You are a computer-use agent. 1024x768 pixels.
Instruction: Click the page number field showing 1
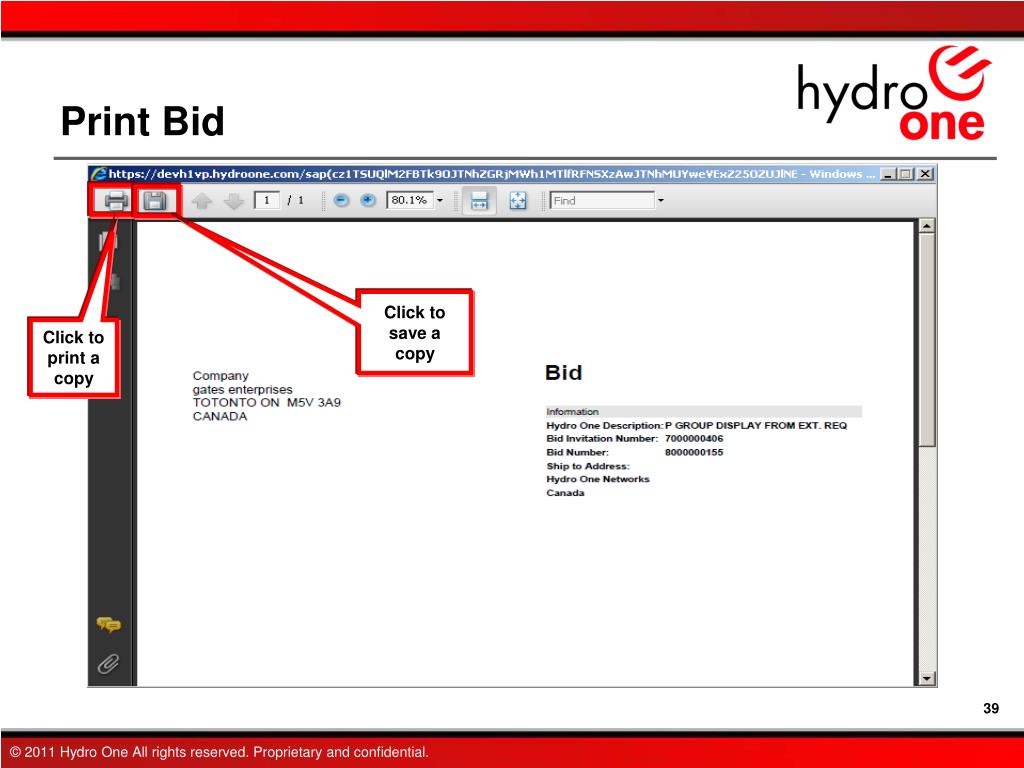[266, 200]
